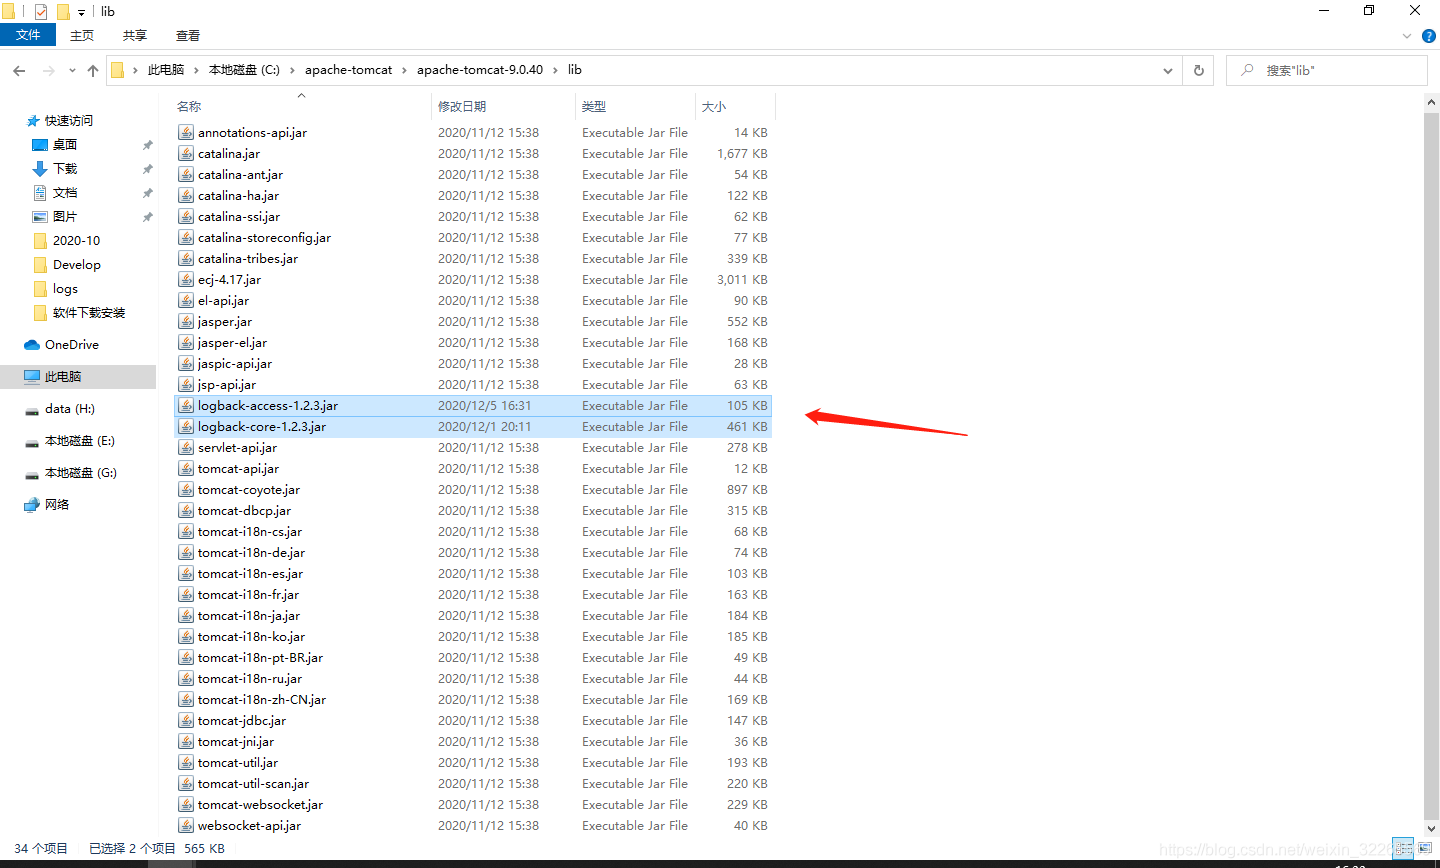
Task: Click the 3,011 KB size cell
Action: pyautogui.click(x=742, y=280)
